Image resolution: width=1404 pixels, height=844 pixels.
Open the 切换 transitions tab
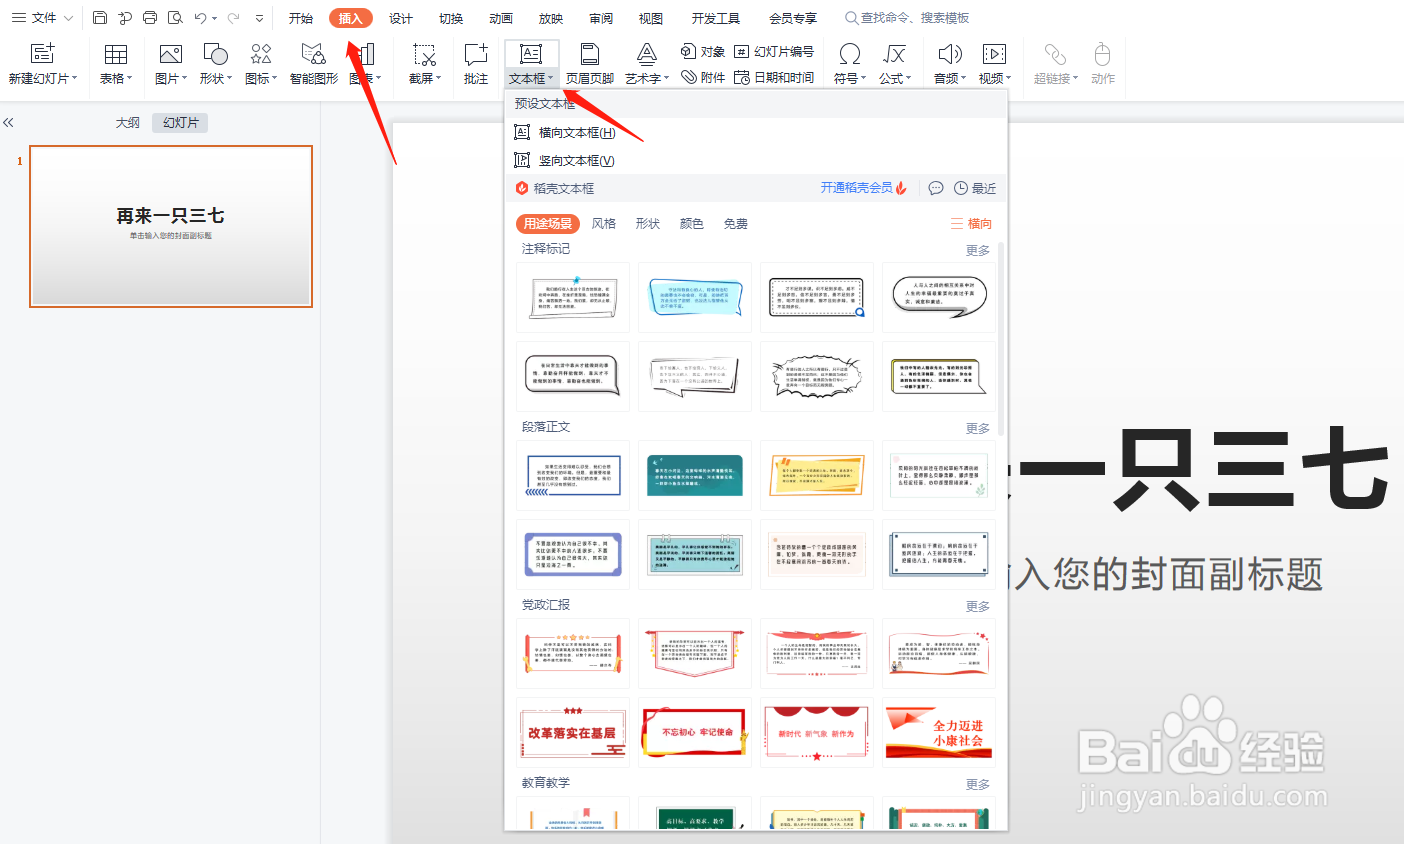click(x=451, y=18)
